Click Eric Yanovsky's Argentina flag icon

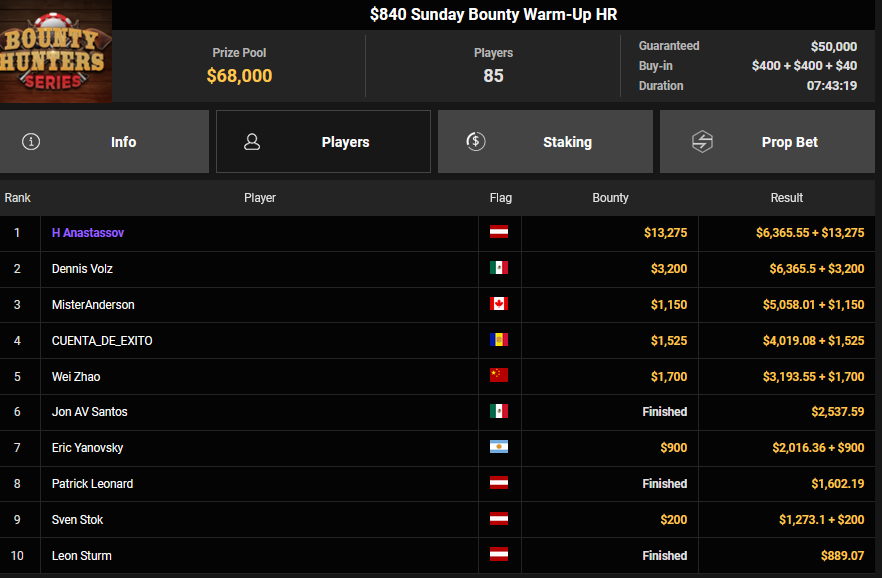[499, 448]
